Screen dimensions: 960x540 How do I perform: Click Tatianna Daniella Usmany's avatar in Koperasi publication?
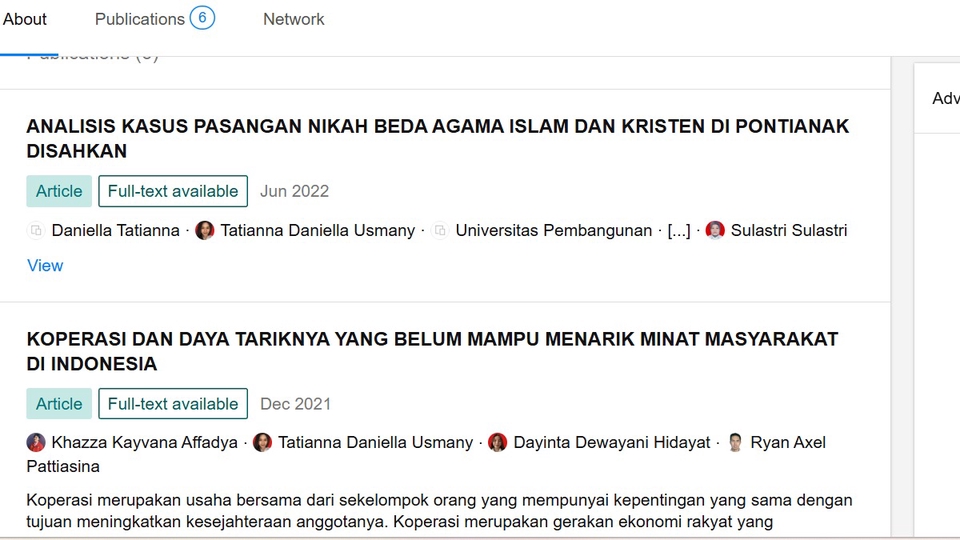pos(262,442)
